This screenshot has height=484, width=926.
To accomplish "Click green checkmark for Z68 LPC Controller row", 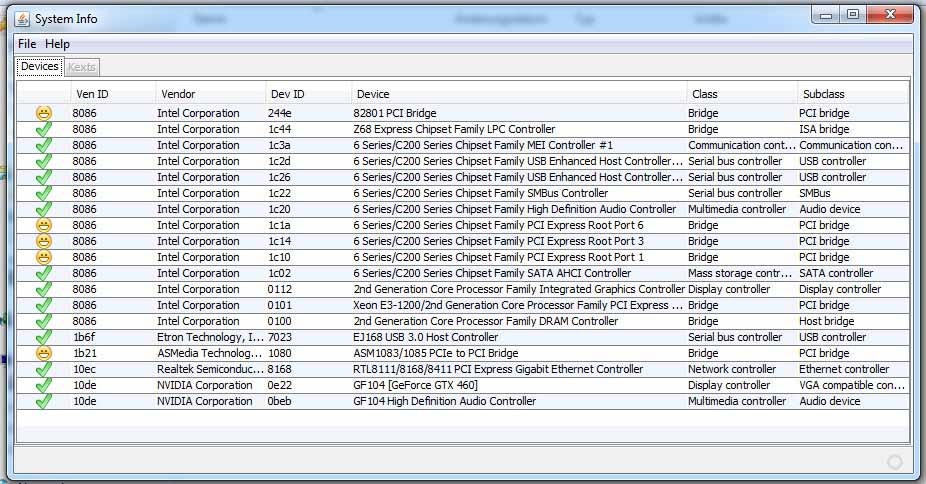I will click(44, 129).
